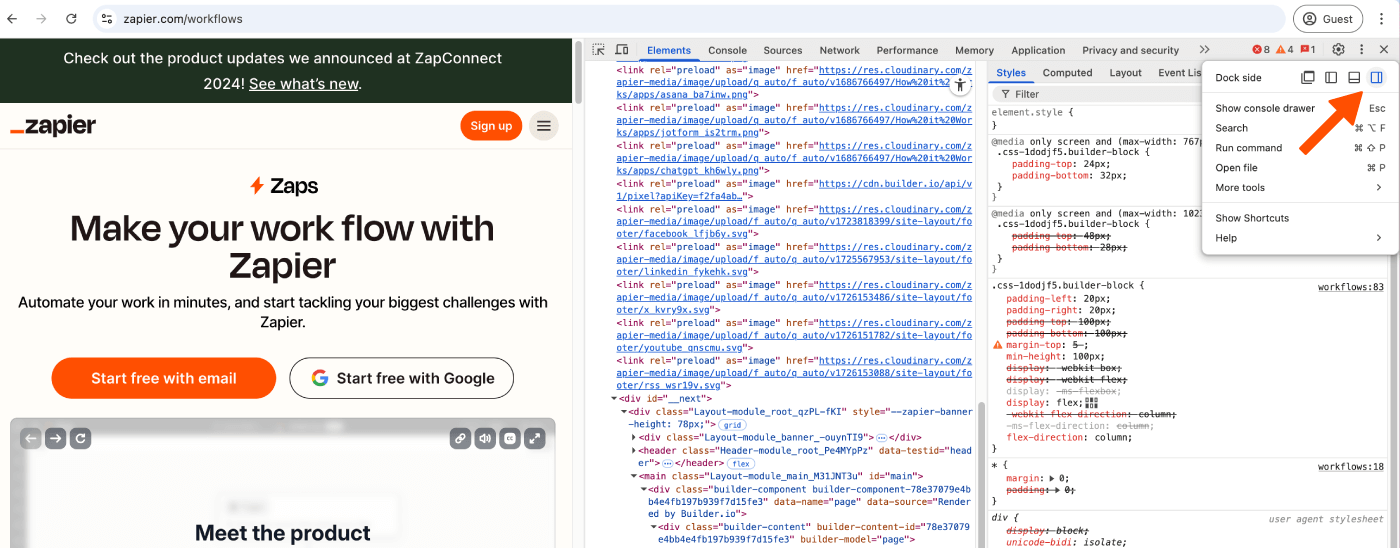Open the Memory tab
This screenshot has height=548, width=1400.
[x=974, y=50]
